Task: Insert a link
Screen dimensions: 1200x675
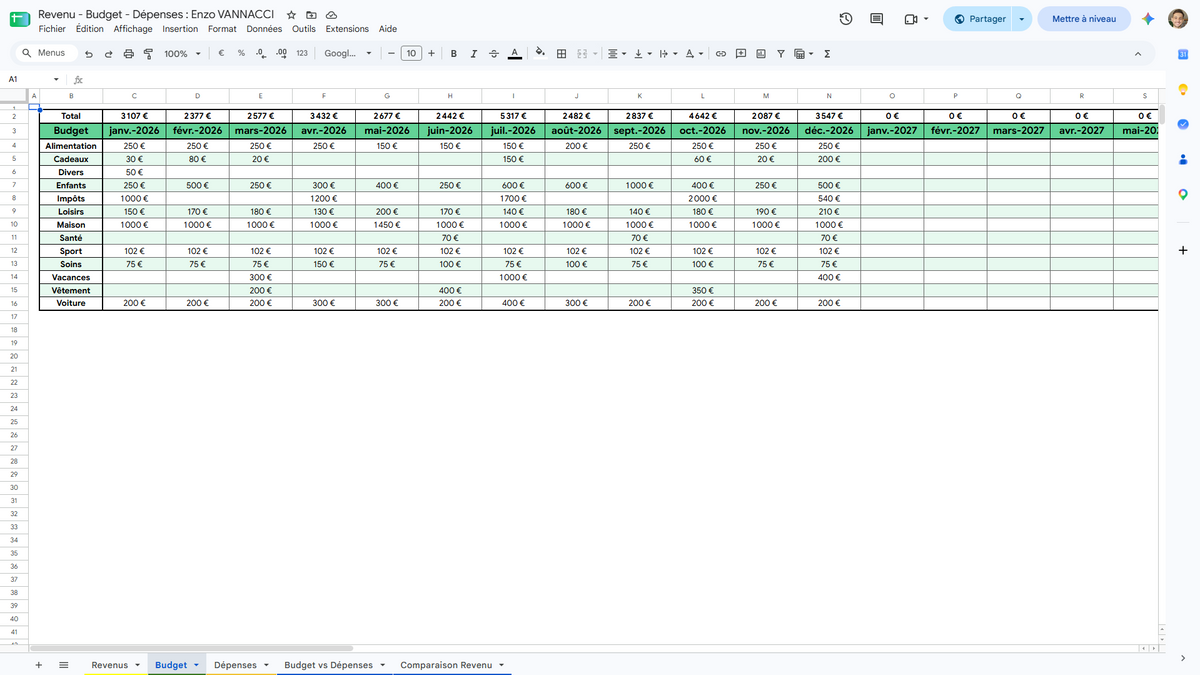Action: [x=720, y=54]
